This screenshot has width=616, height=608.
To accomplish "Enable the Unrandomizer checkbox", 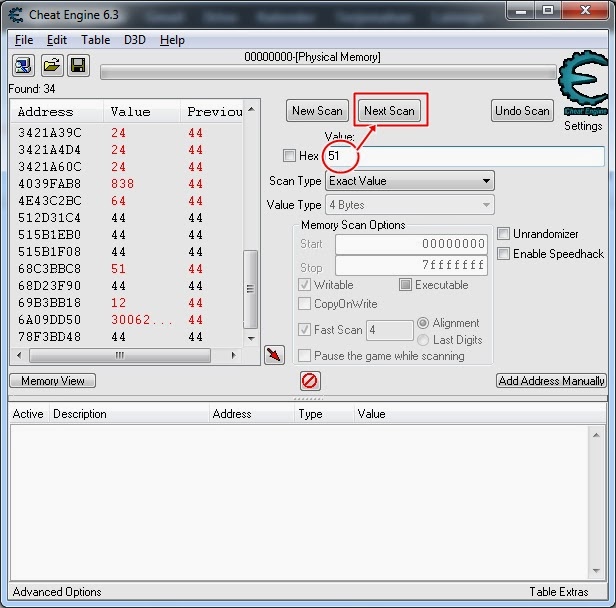I will 503,234.
